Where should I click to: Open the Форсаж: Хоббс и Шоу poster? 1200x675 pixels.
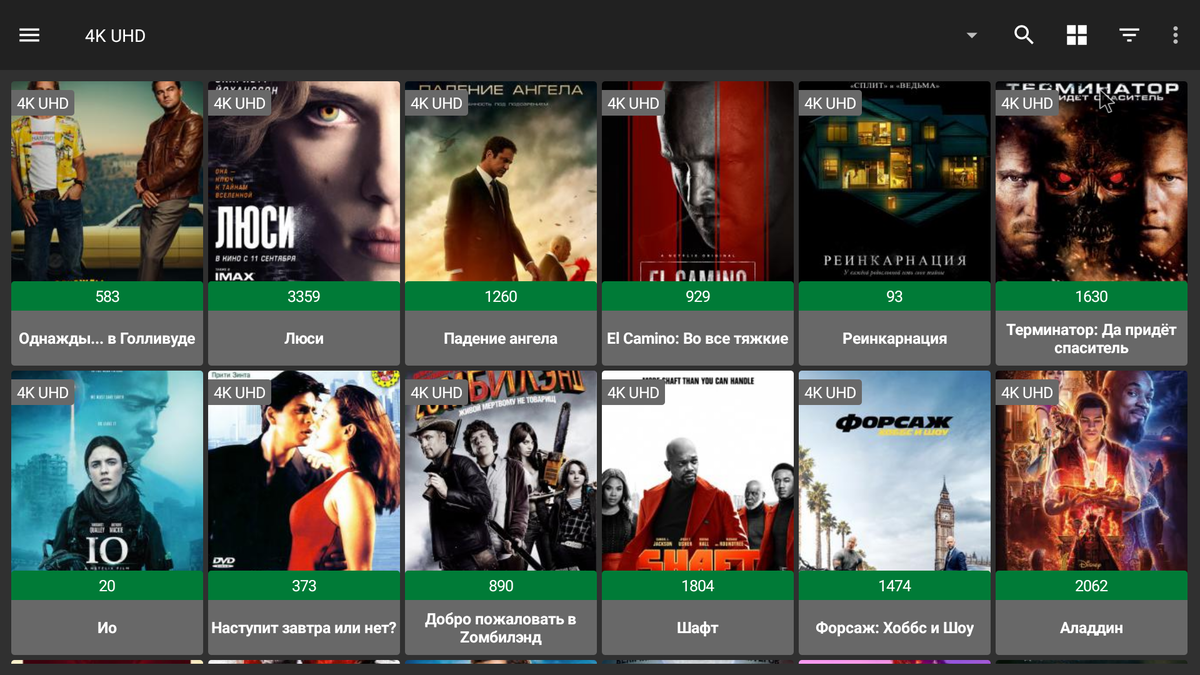895,471
